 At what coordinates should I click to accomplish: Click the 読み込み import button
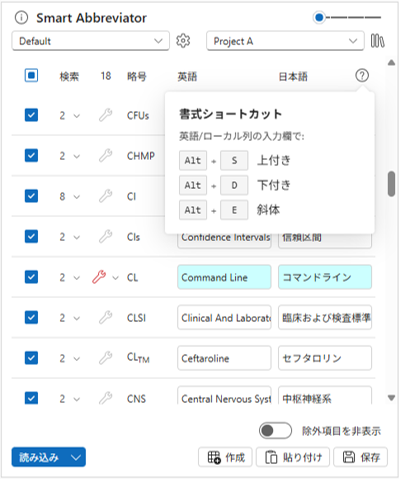point(39,457)
